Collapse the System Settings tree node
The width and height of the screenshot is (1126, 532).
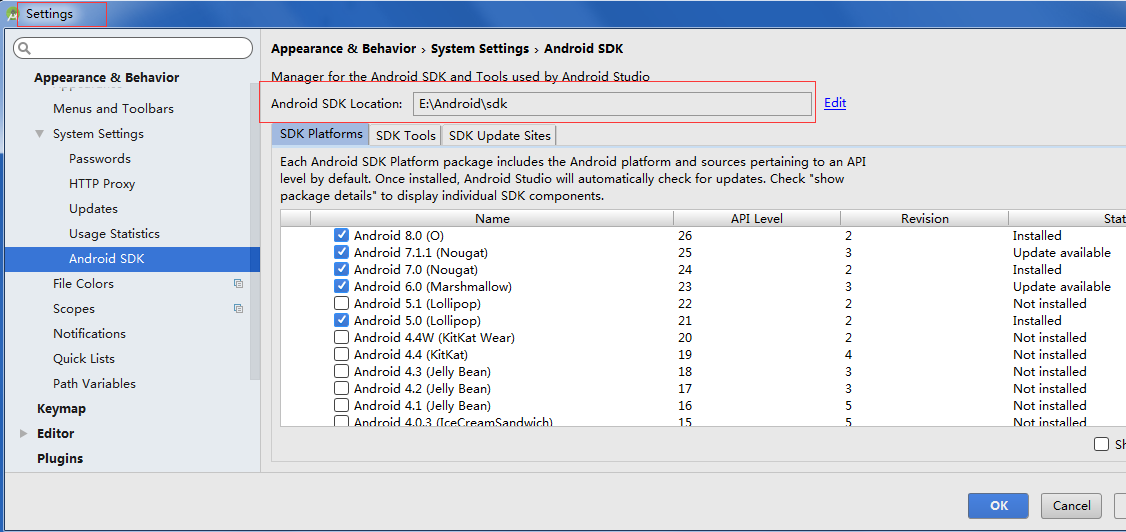[39, 134]
